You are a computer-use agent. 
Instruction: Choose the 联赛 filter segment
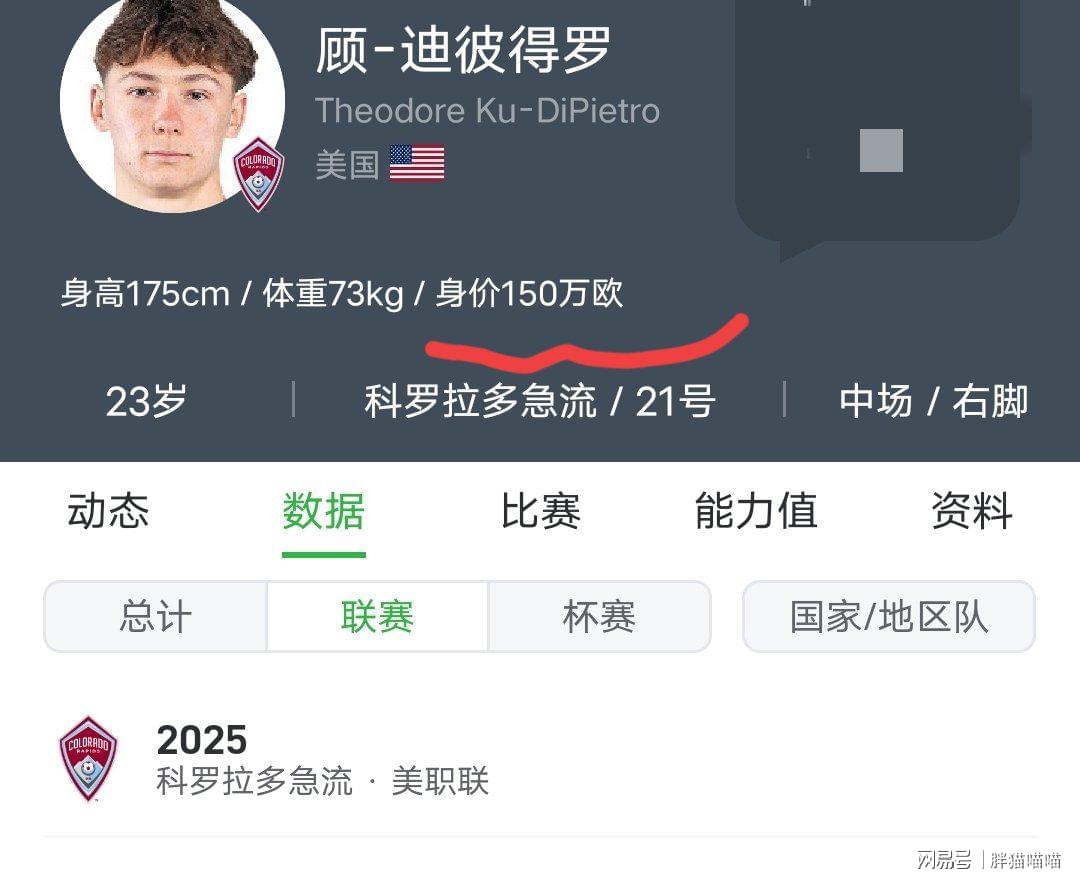377,616
